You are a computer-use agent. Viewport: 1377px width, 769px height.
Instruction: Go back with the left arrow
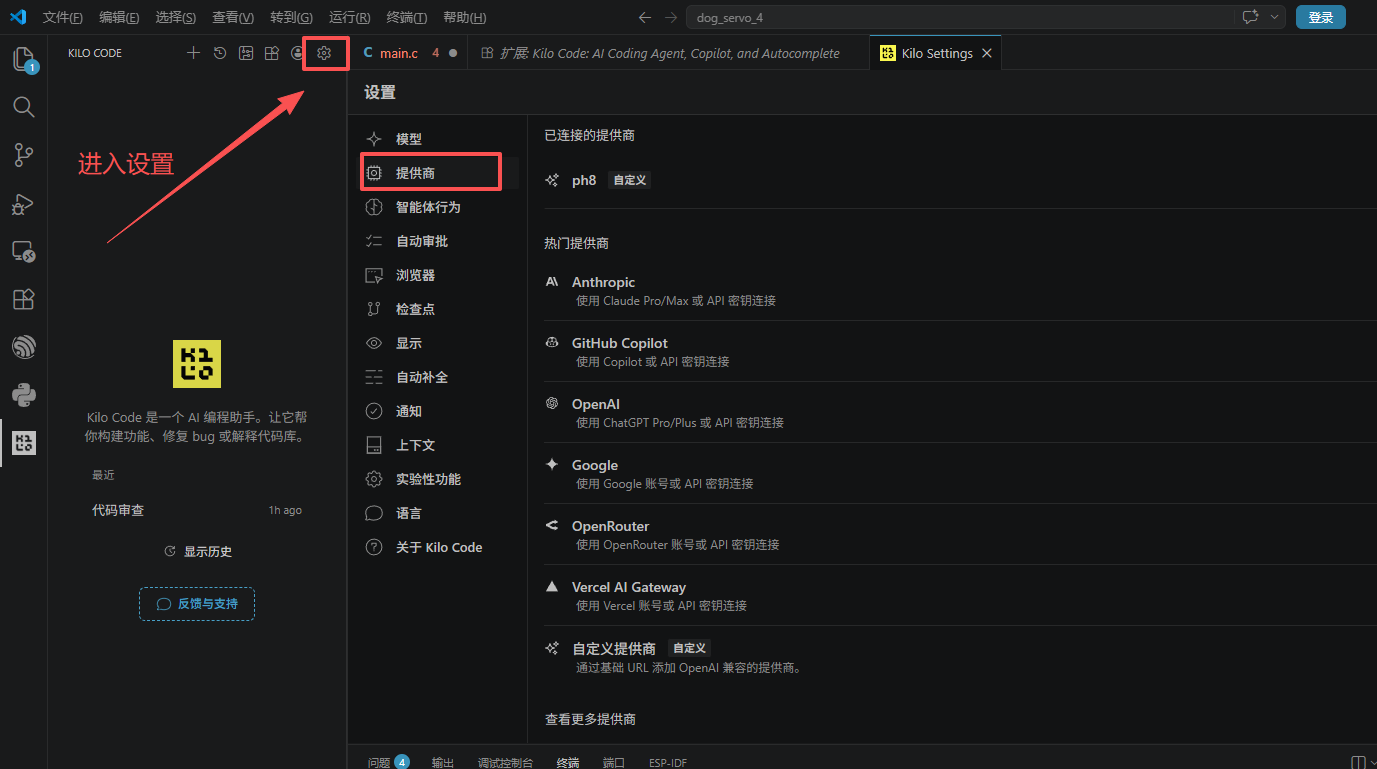(645, 18)
